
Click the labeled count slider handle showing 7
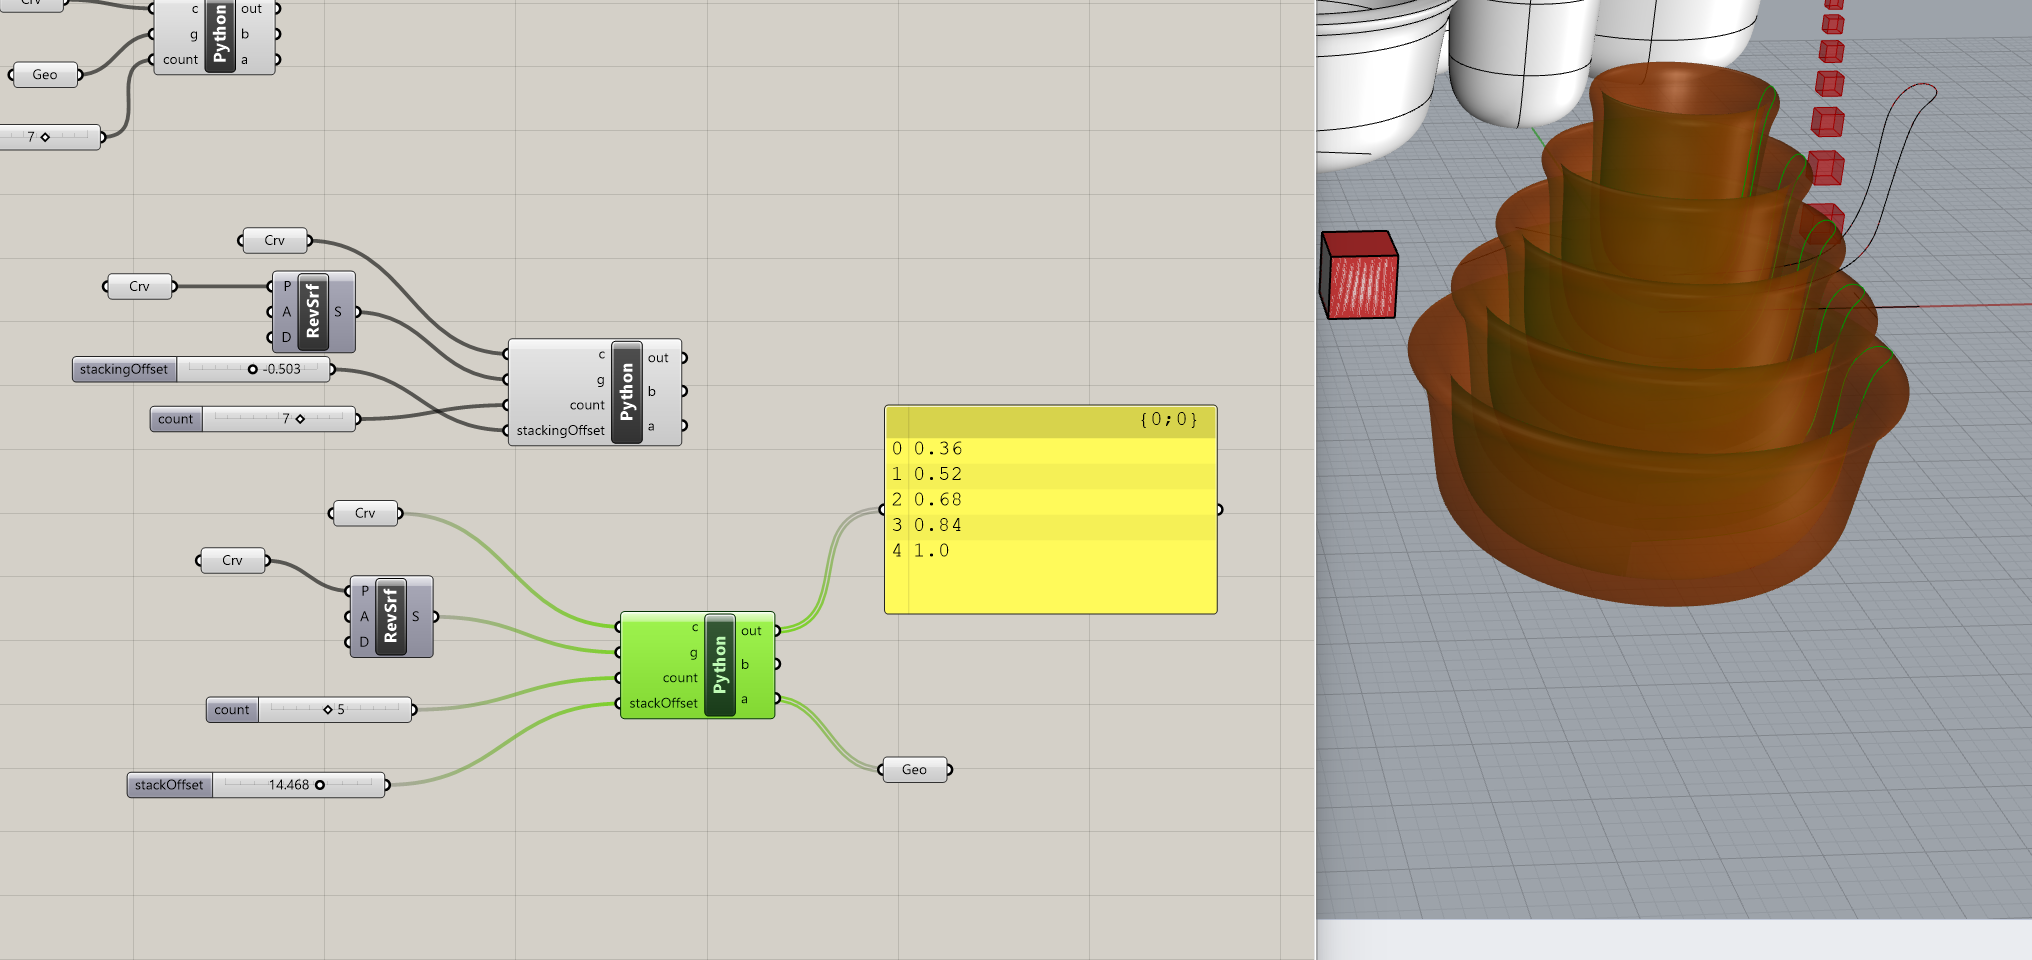[x=300, y=419]
